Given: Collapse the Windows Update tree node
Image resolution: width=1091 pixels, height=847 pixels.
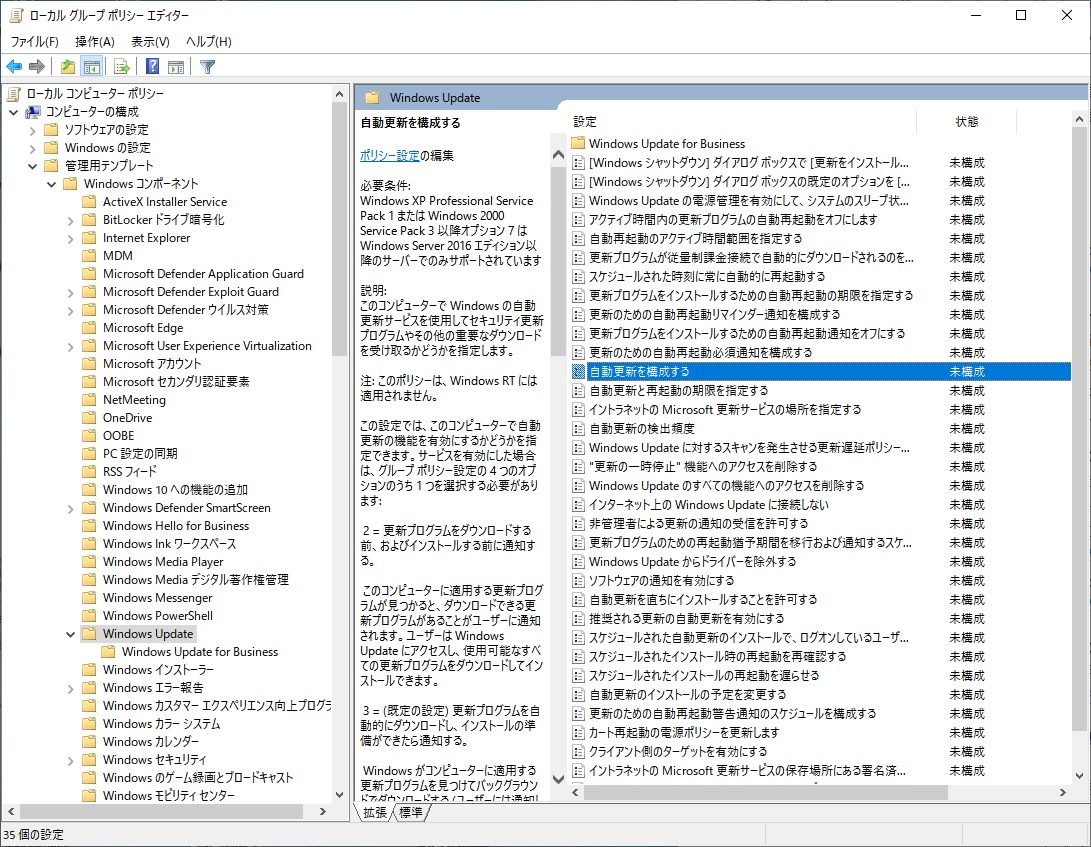Looking at the screenshot, I should coord(70,634).
